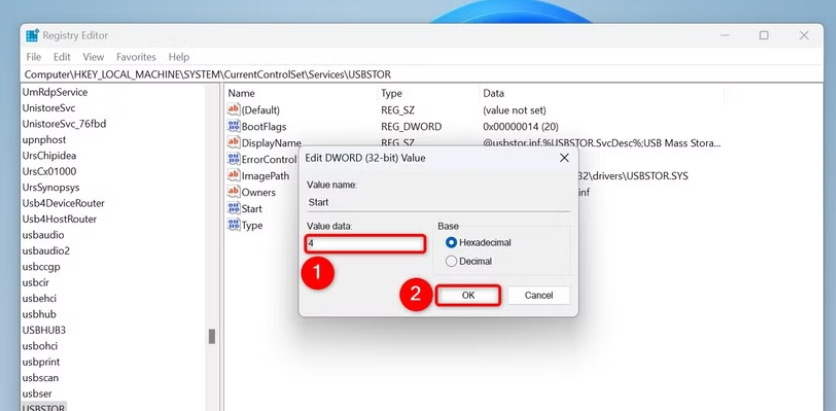Click the ImagePath string icon
Screen dimensions: 836x411
point(234,175)
